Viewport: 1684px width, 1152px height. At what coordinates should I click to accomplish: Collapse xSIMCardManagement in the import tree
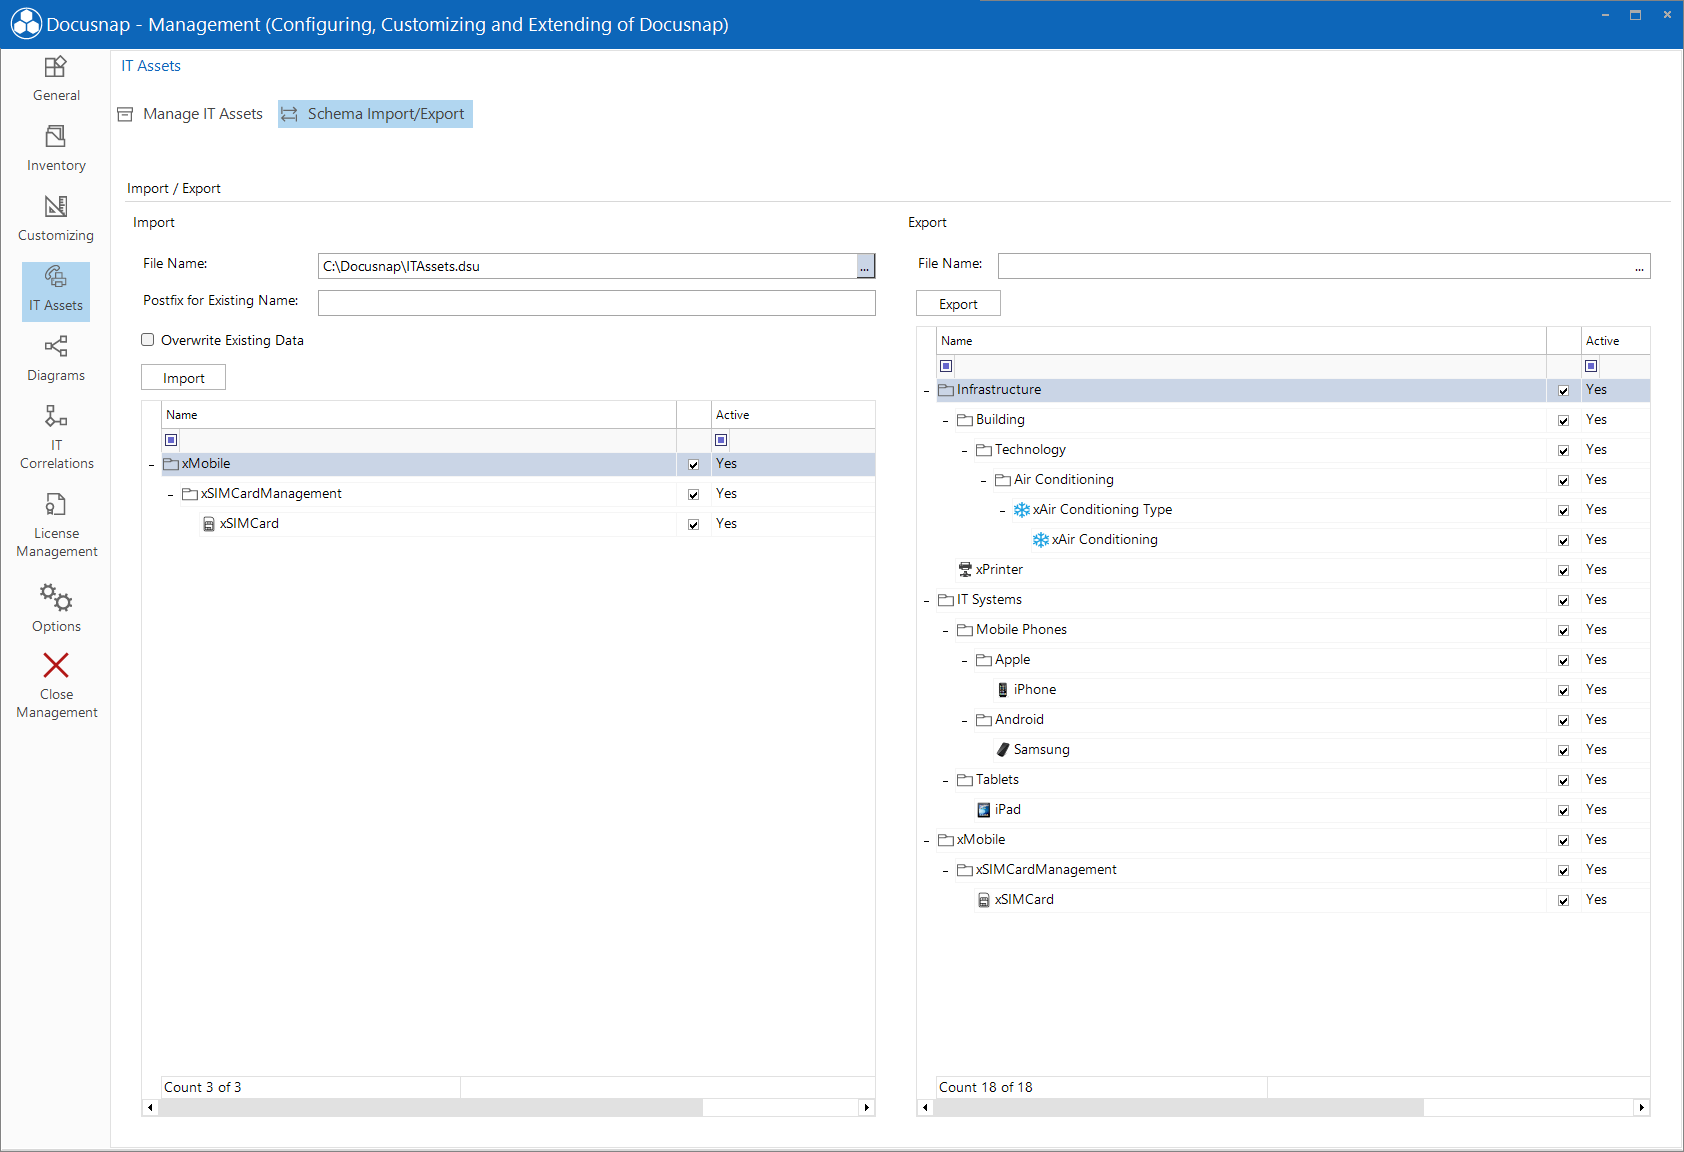pos(171,494)
